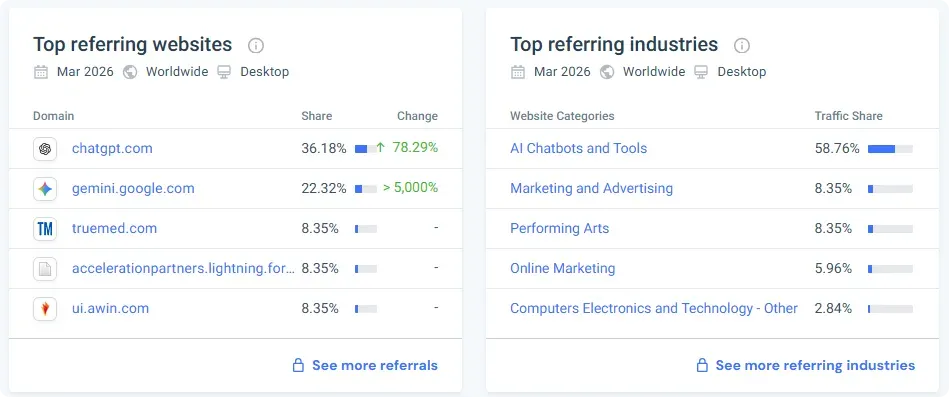Image resolution: width=949 pixels, height=397 pixels.
Task: Click the Truemed TM logo icon
Action: (x=45, y=229)
